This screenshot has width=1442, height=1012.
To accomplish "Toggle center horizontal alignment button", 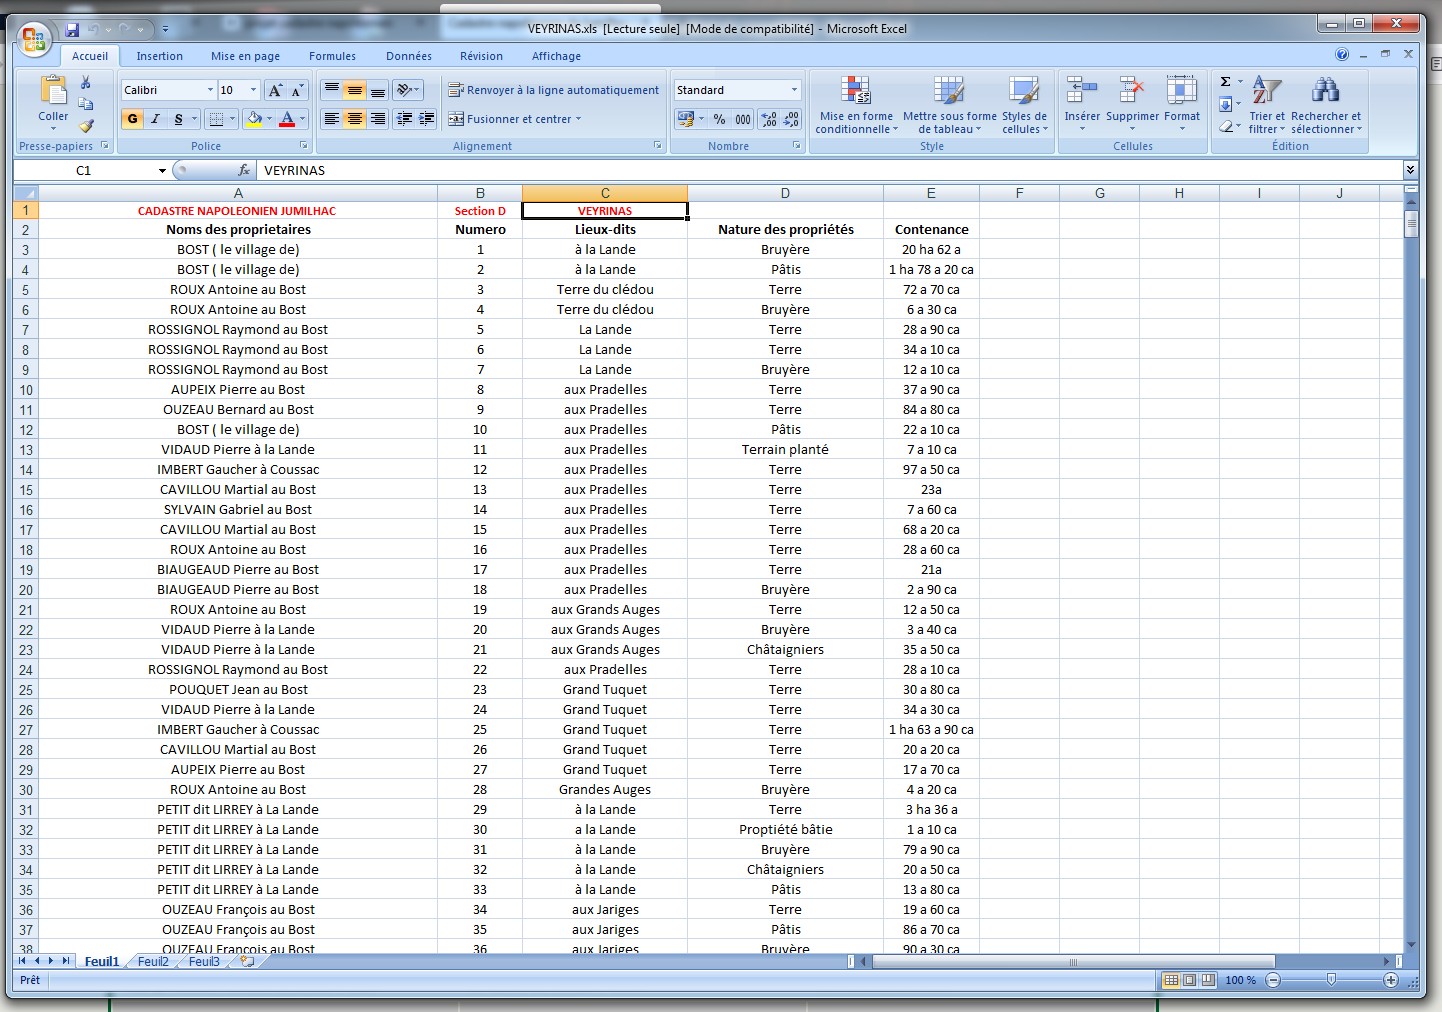I will (354, 119).
